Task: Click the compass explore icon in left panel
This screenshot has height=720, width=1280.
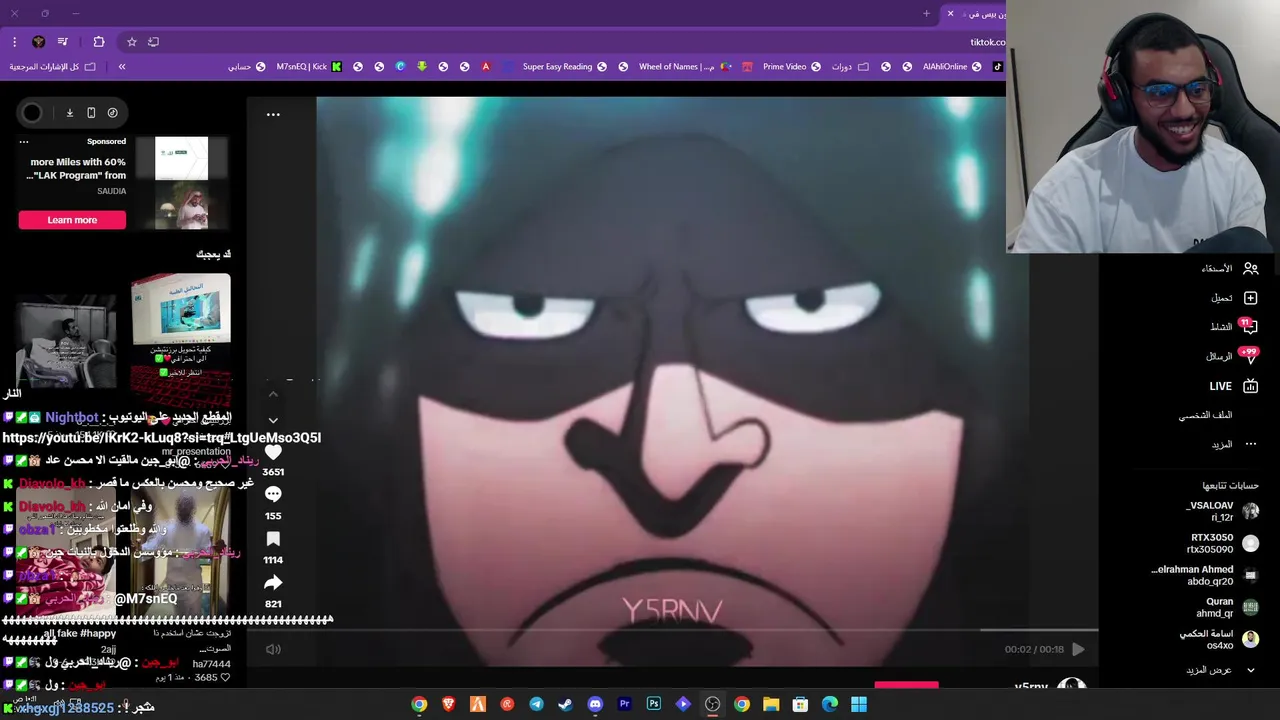Action: point(112,113)
